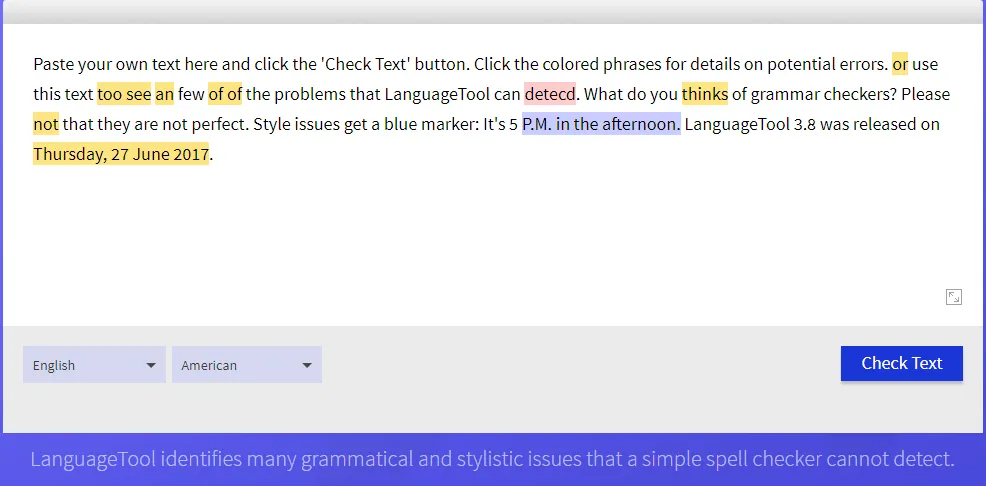
Task: Click the highlighted word 'an'
Action: 164,94
